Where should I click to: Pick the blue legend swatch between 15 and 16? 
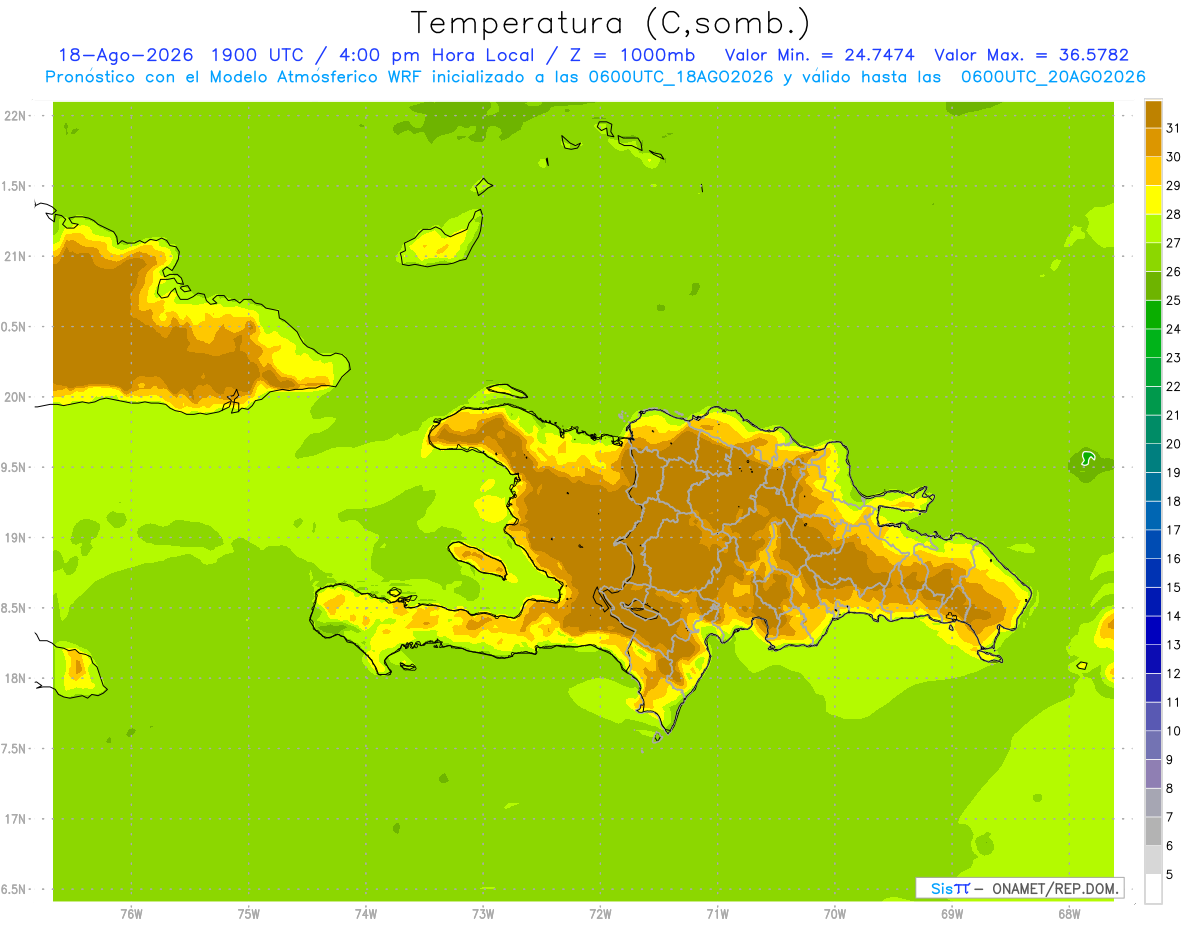pos(1153,573)
